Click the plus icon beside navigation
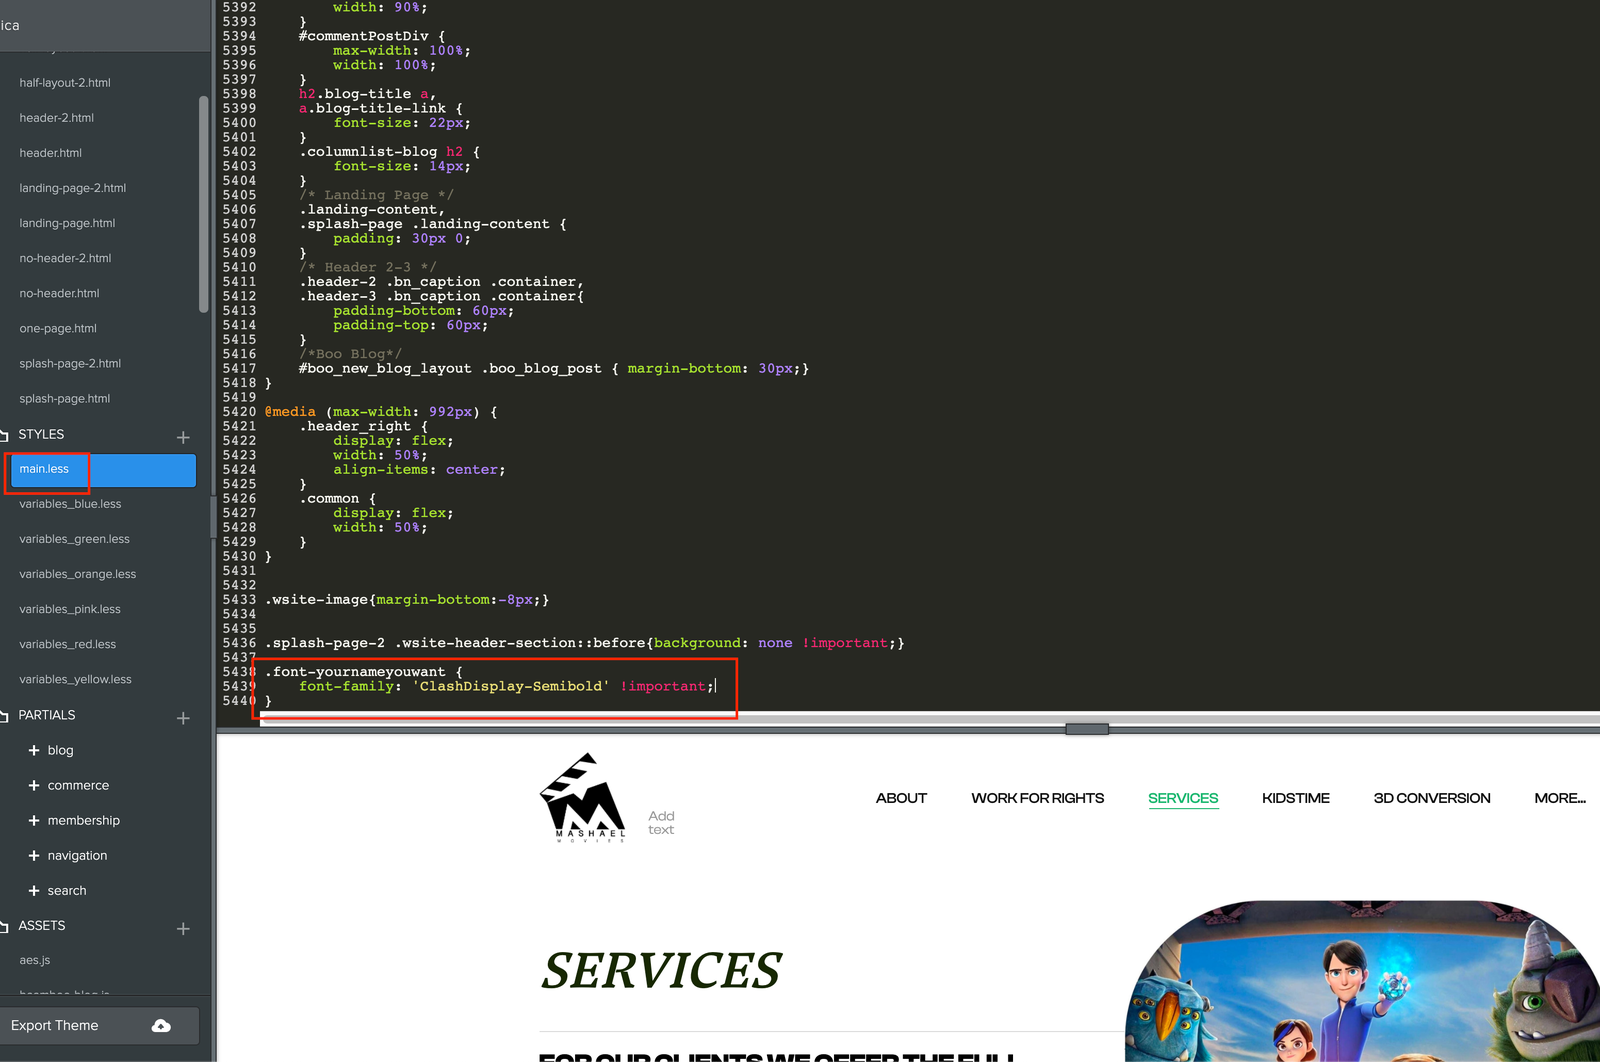1600x1062 pixels. pos(33,855)
